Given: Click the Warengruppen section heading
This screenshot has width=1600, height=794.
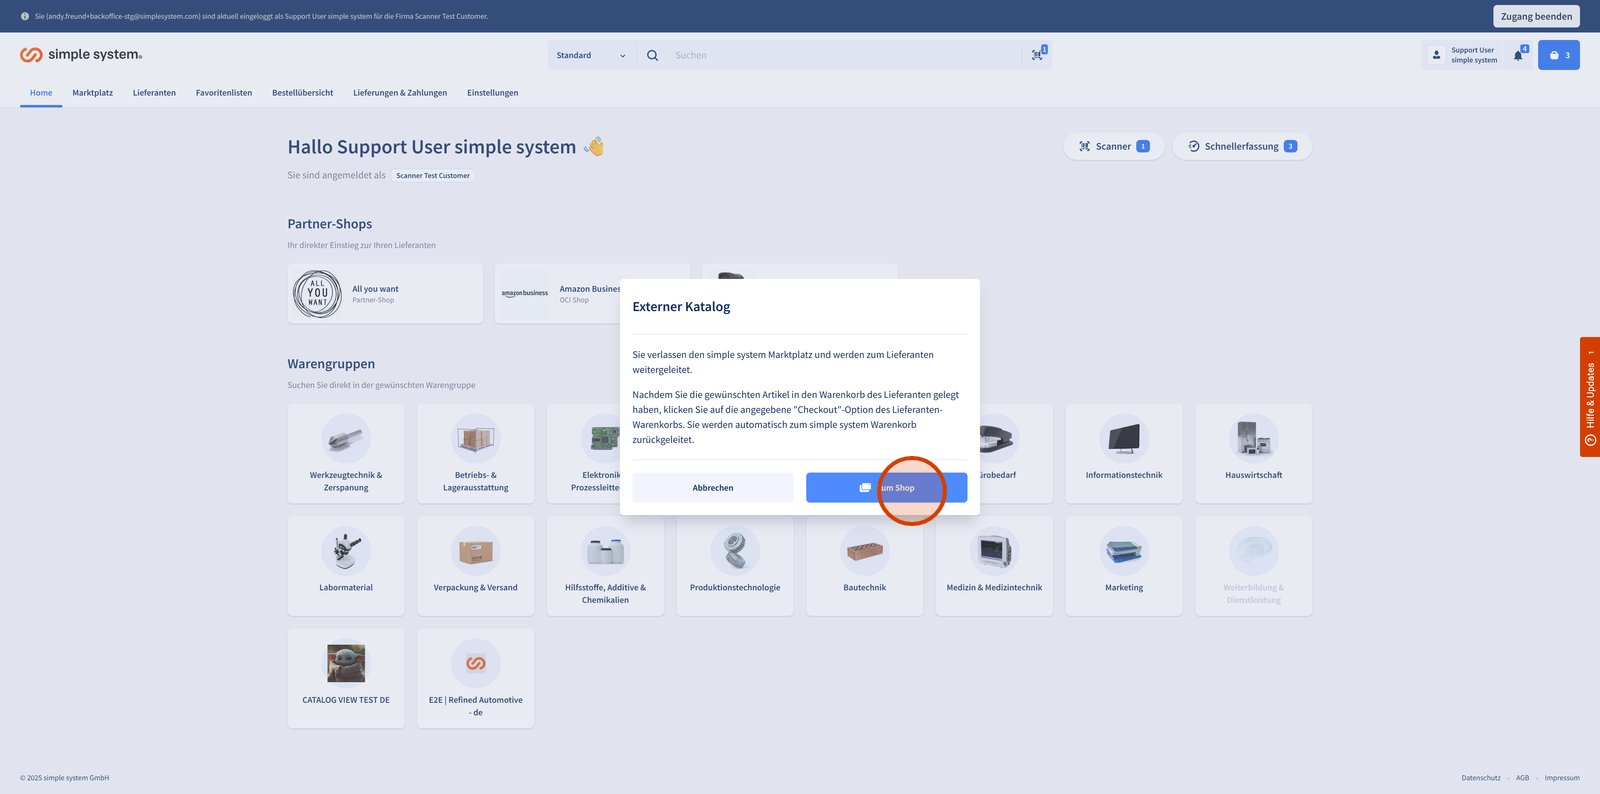Looking at the screenshot, I should 331,364.
